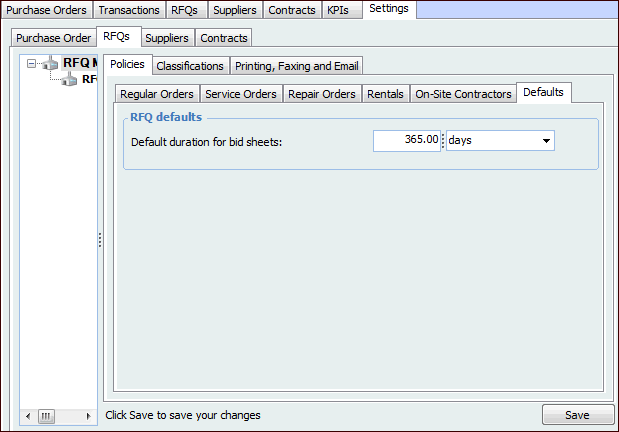The width and height of the screenshot is (619, 432).
Task: Select the Policies tab
Action: click(x=127, y=64)
